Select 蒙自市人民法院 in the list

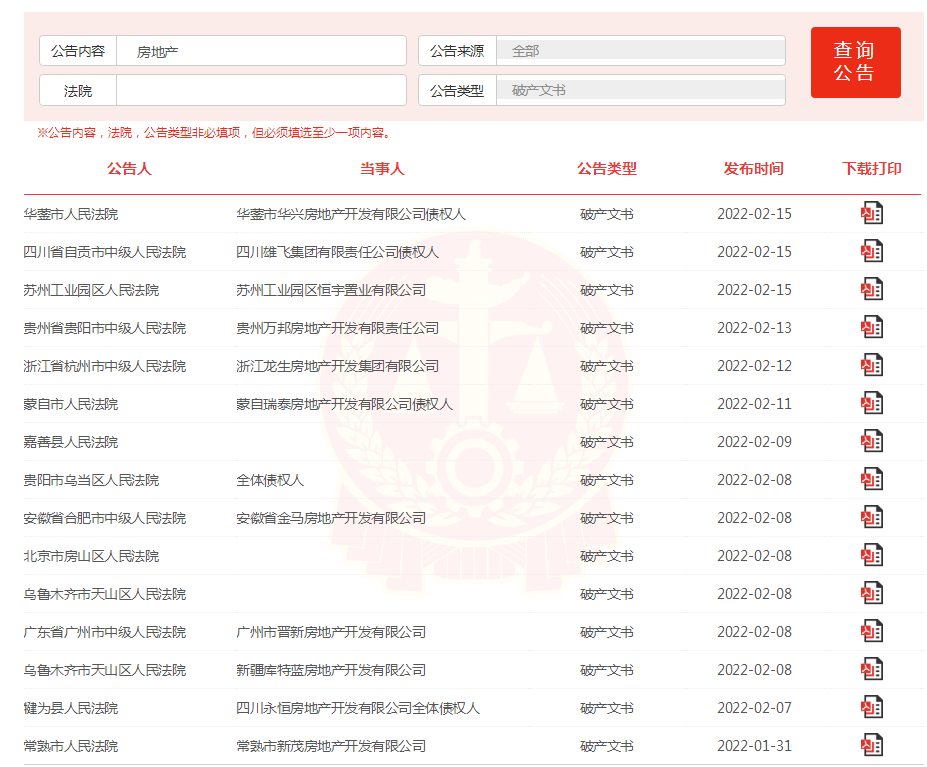[x=71, y=404]
